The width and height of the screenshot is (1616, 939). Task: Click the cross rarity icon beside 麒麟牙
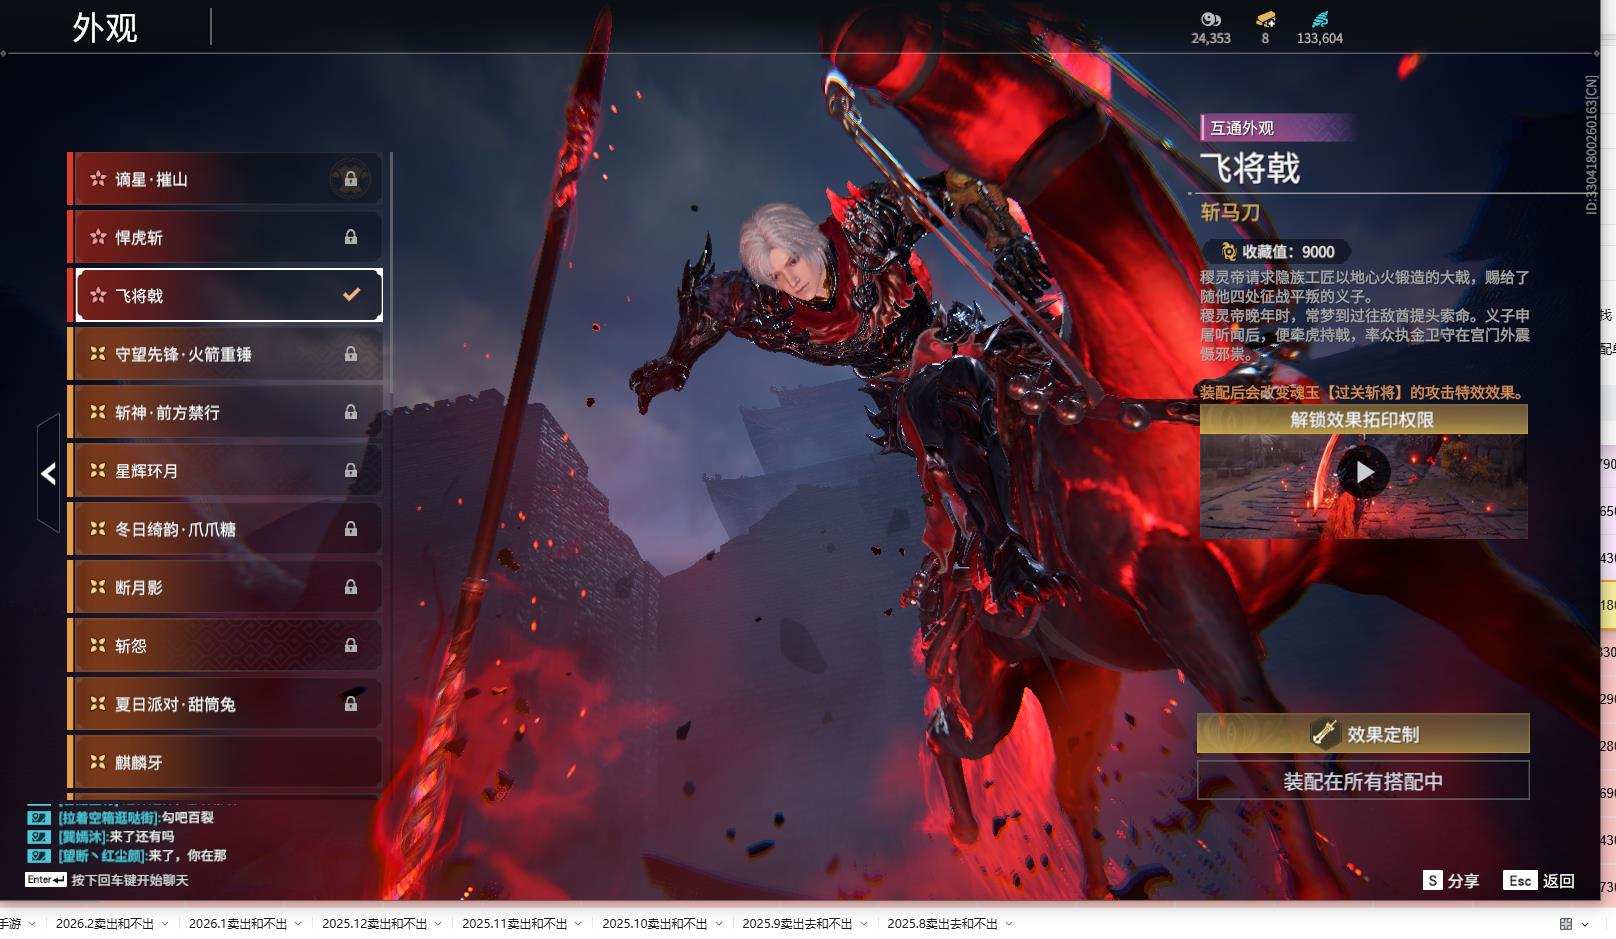[x=98, y=762]
